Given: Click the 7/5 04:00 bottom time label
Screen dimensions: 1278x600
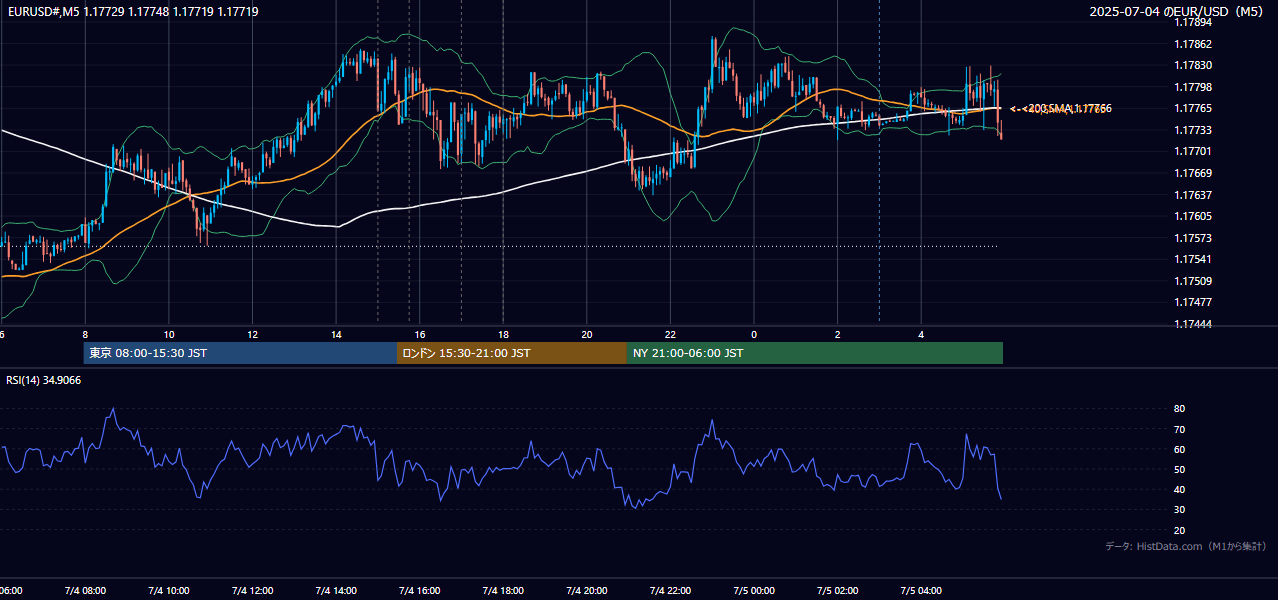Looking at the screenshot, I should coord(921,591).
